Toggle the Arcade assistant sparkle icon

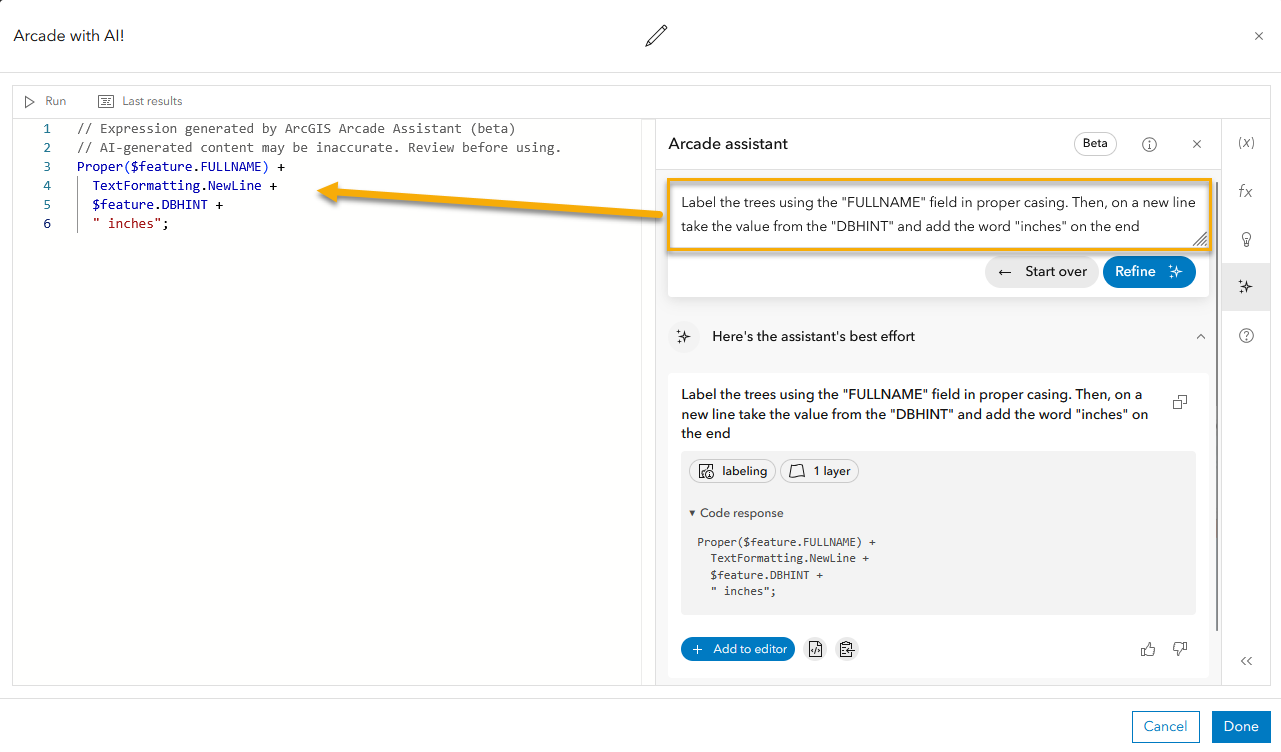point(1246,287)
